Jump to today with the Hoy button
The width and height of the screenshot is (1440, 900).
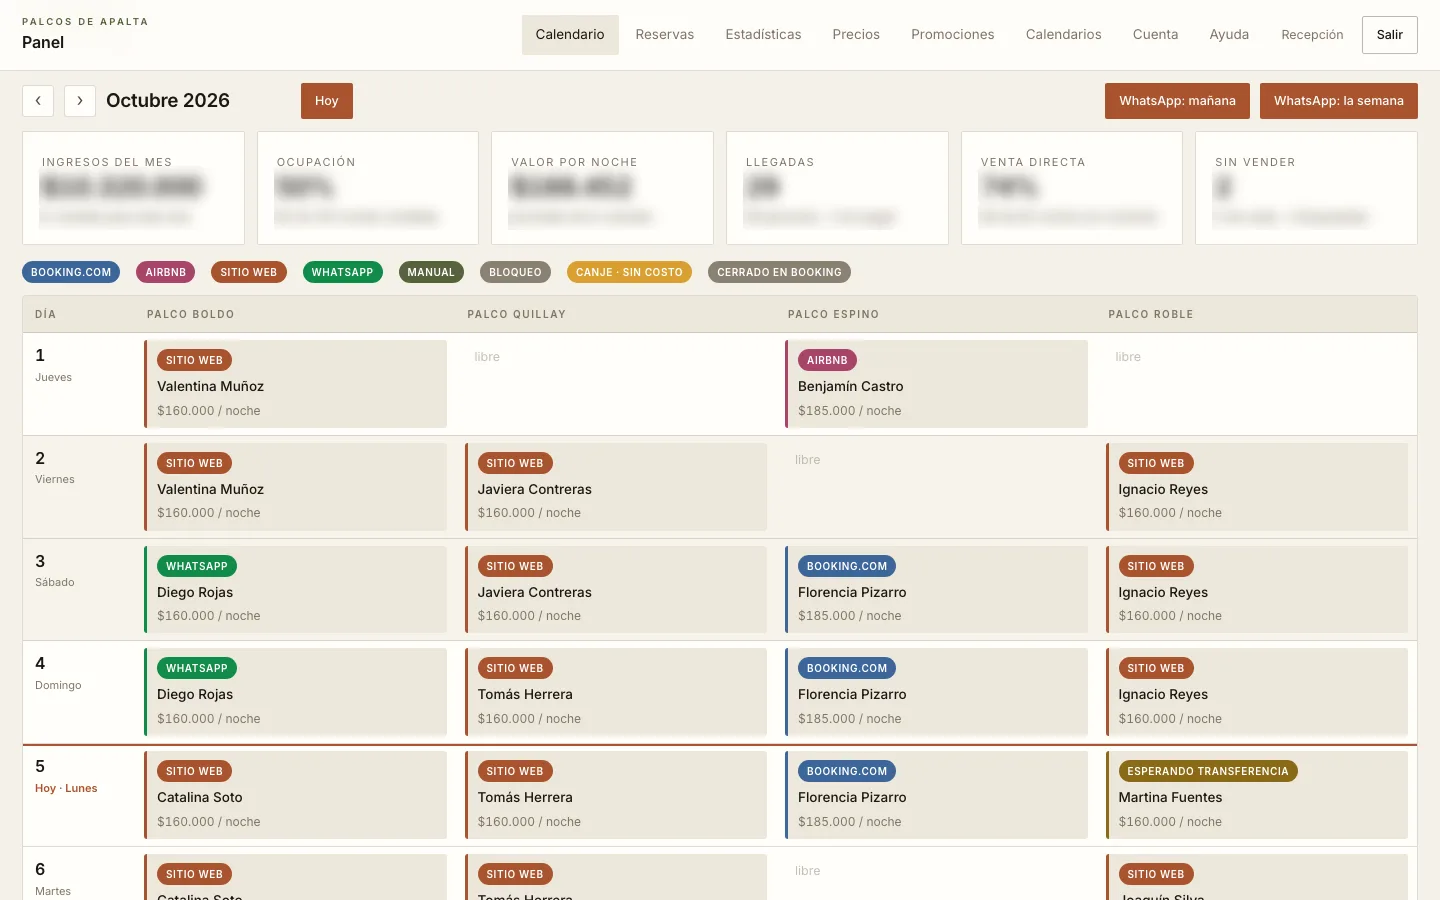[327, 101]
